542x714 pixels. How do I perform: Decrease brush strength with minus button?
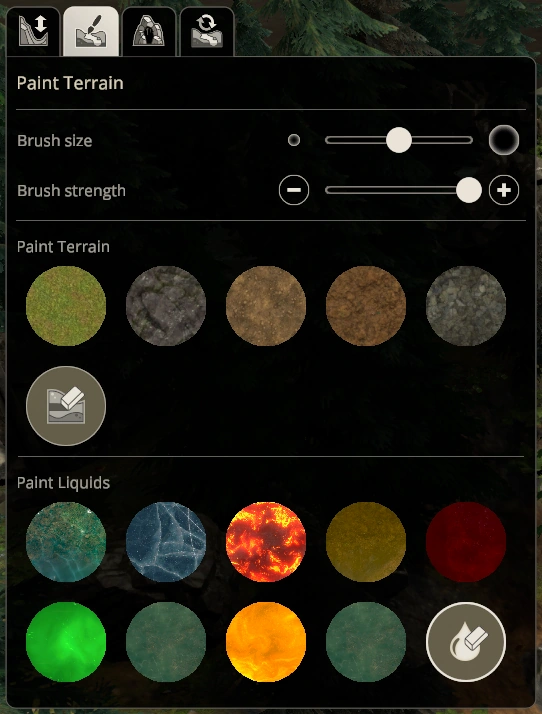coord(294,190)
